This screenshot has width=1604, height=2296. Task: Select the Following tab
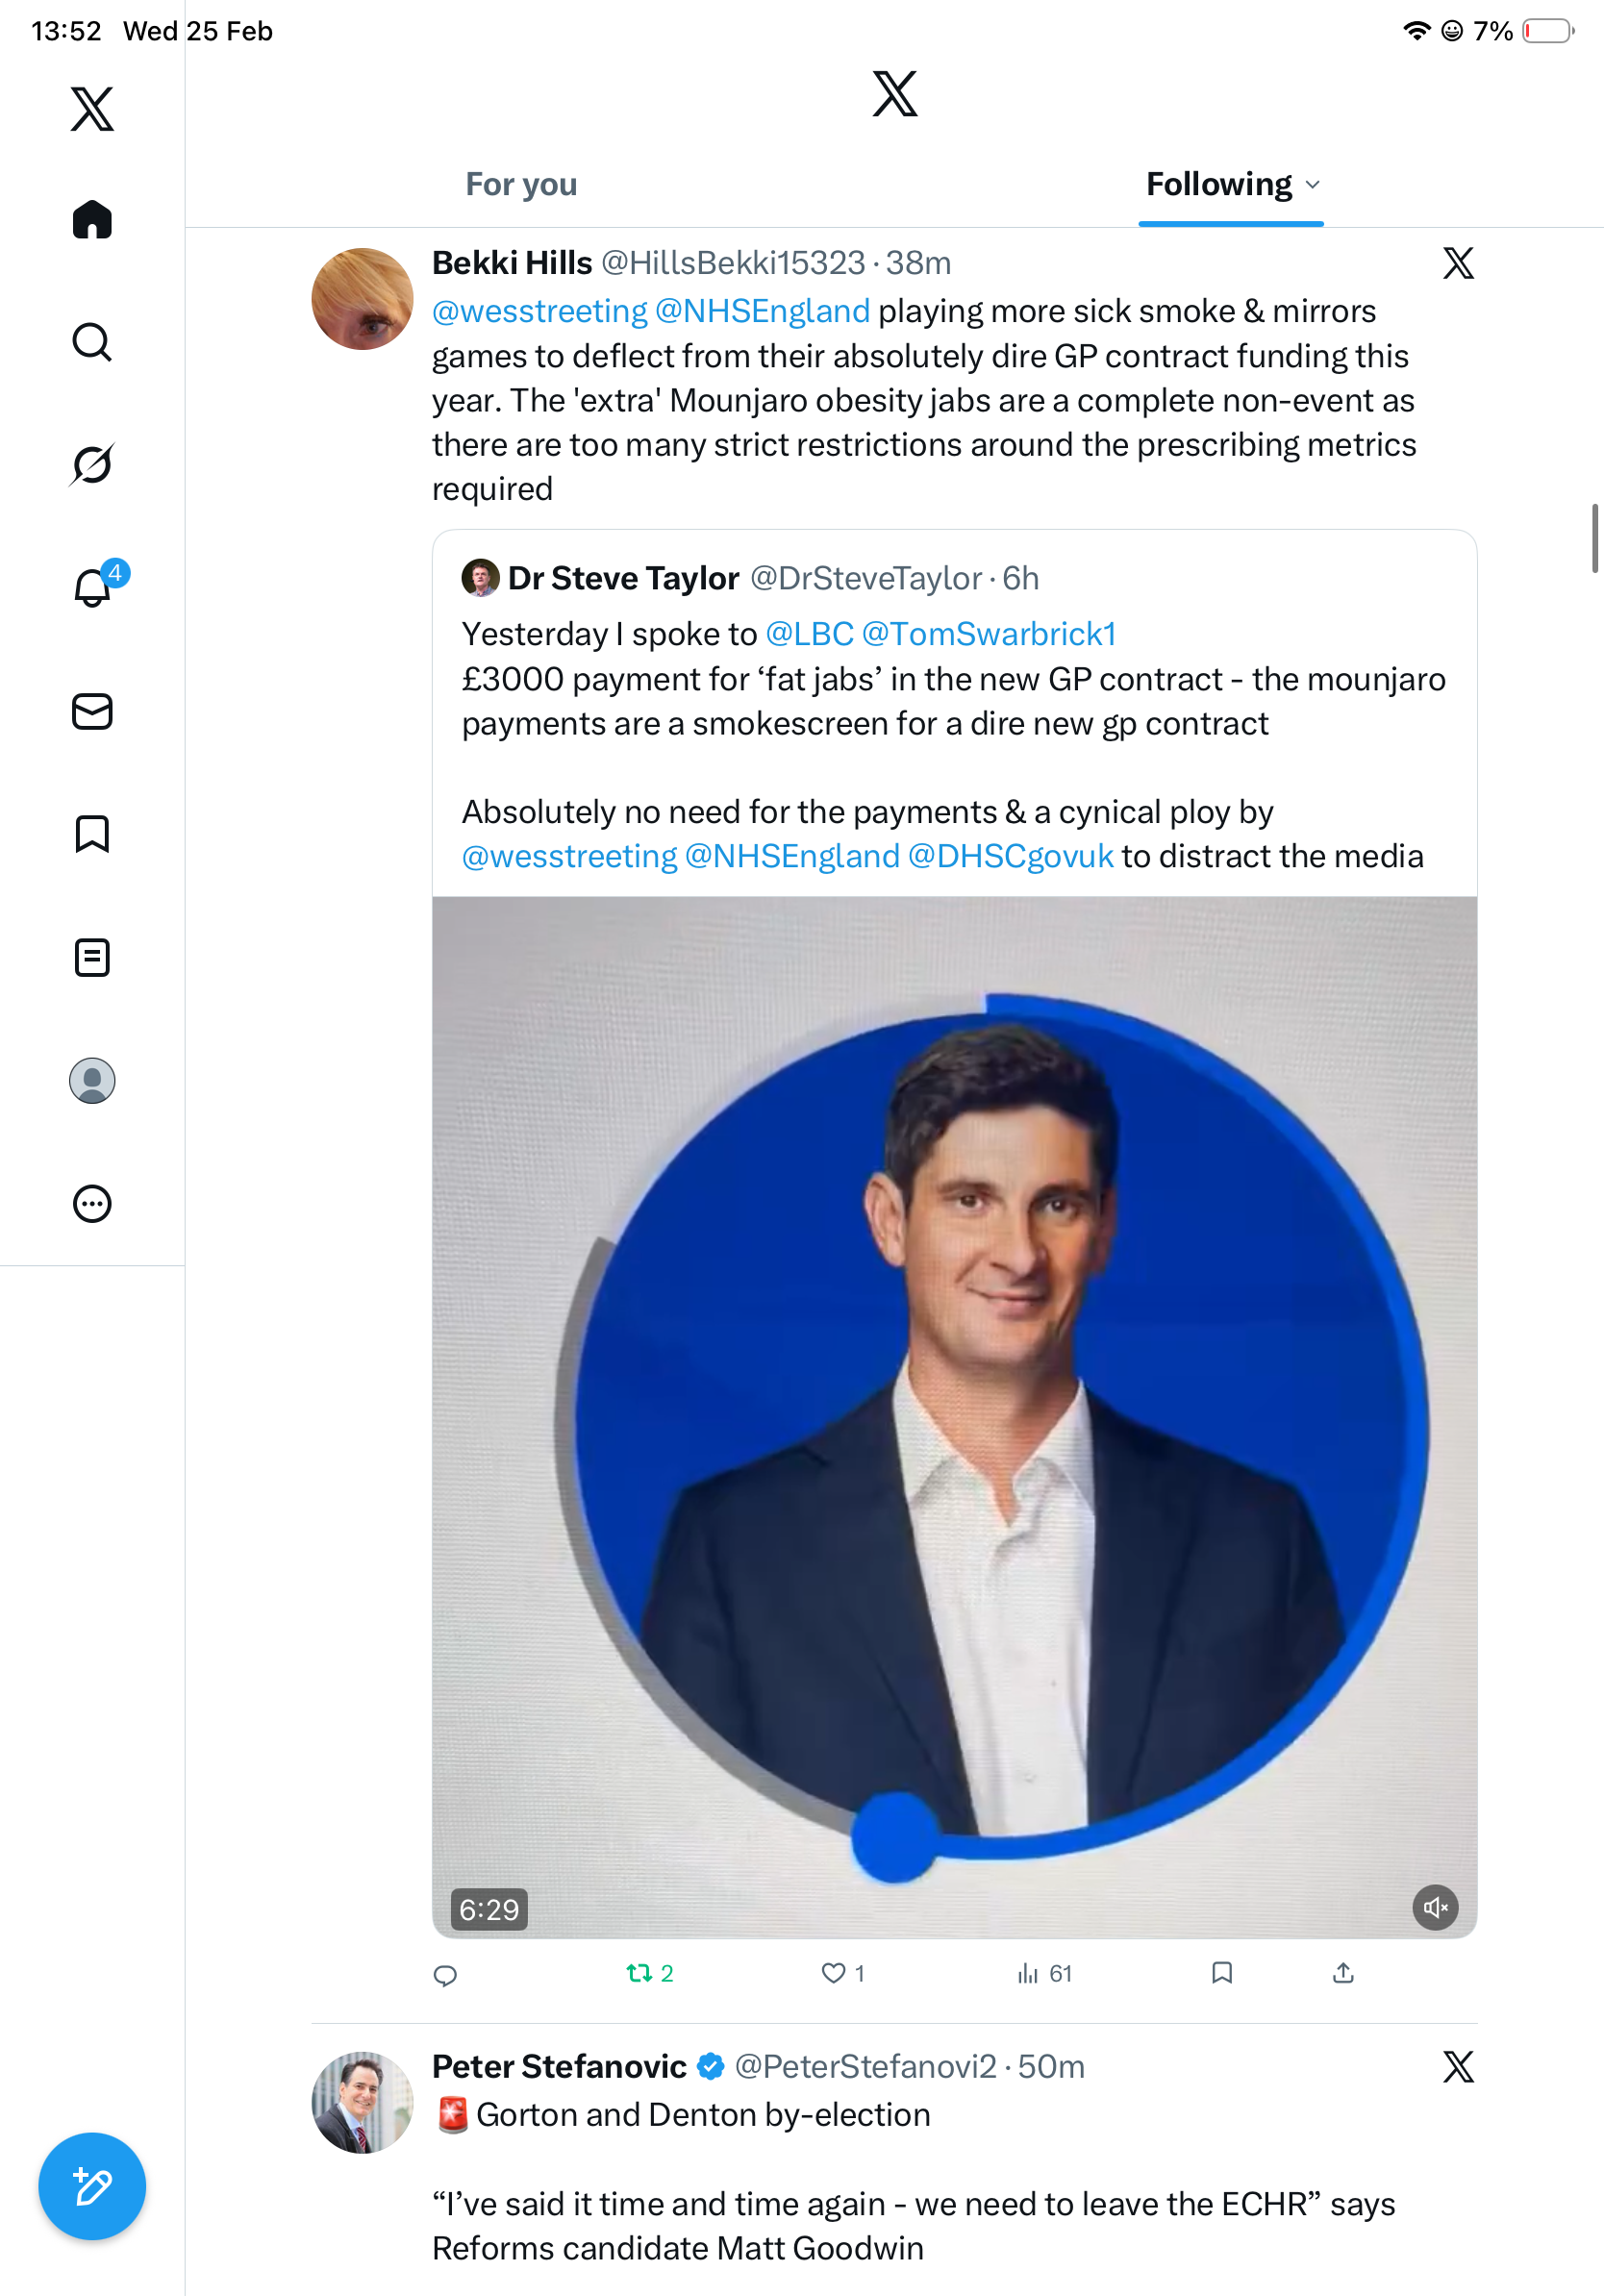[1218, 185]
